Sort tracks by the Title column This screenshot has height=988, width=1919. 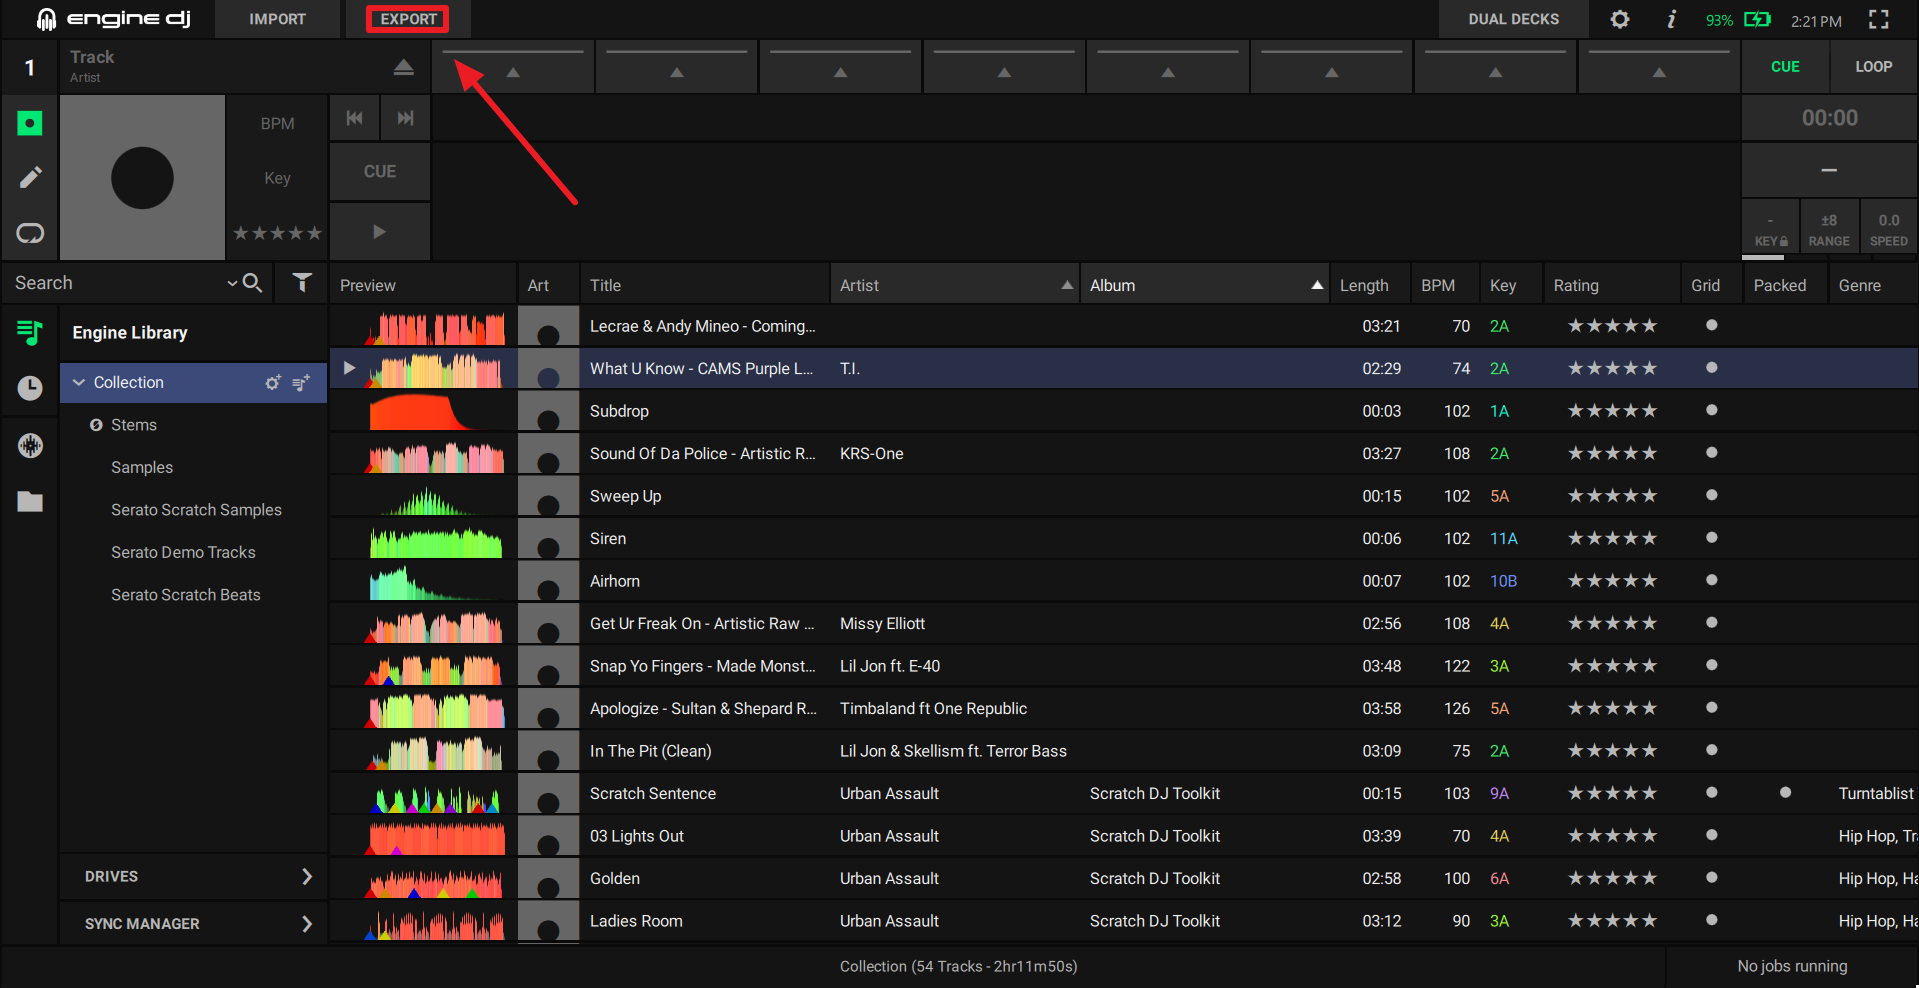coord(704,285)
